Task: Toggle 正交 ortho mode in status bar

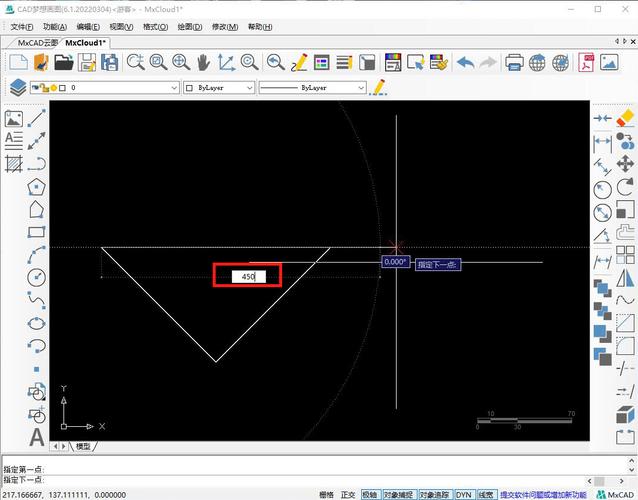Action: click(348, 494)
